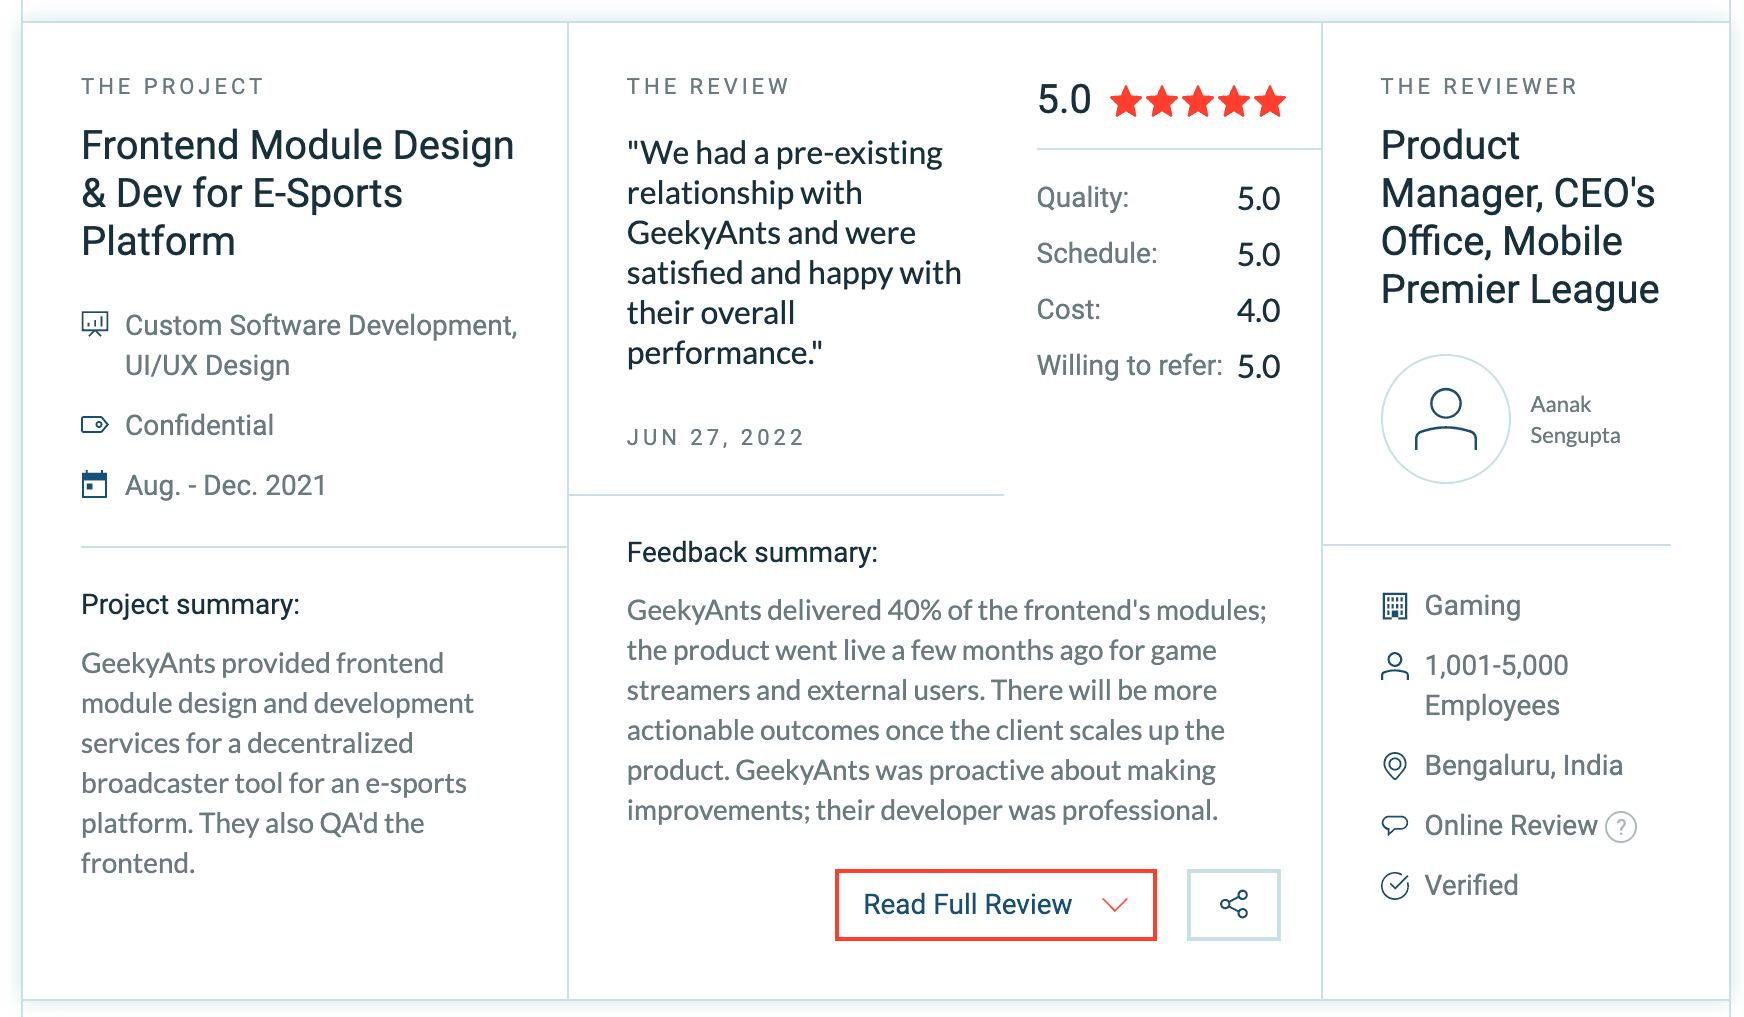Click the person icon beside 1,001-5,000 Employees
Screen dimensions: 1744x1017
coord(1394,666)
